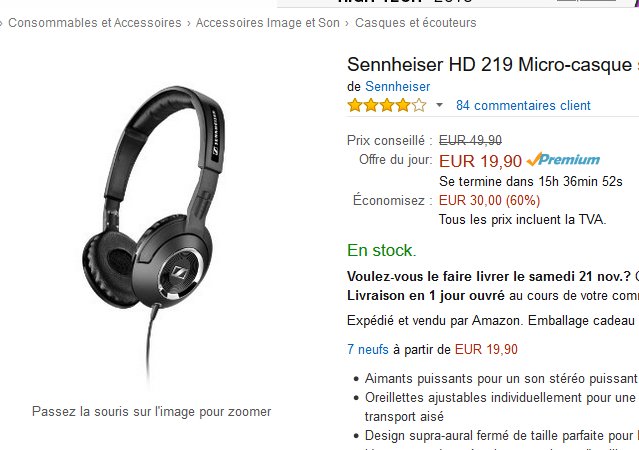The width and height of the screenshot is (639, 450).
Task: Go to Accessoires Image et Son breadcrumb
Action: [x=268, y=23]
